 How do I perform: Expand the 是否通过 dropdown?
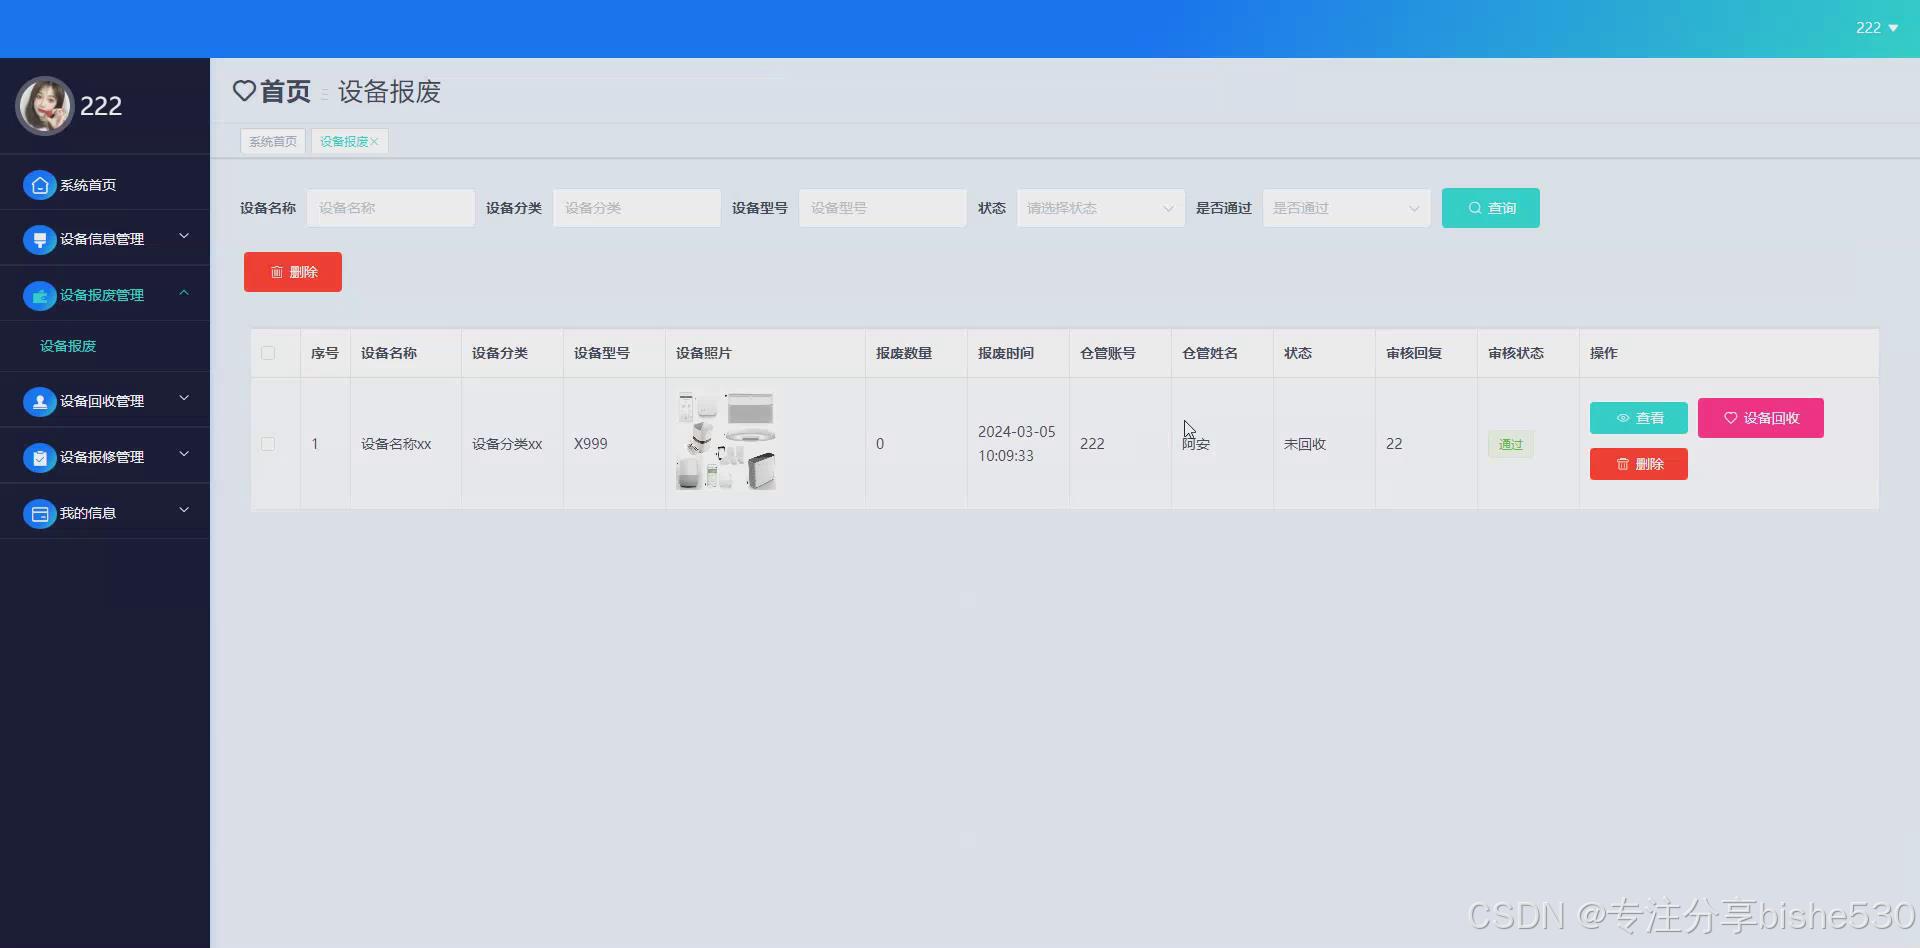(x=1345, y=208)
